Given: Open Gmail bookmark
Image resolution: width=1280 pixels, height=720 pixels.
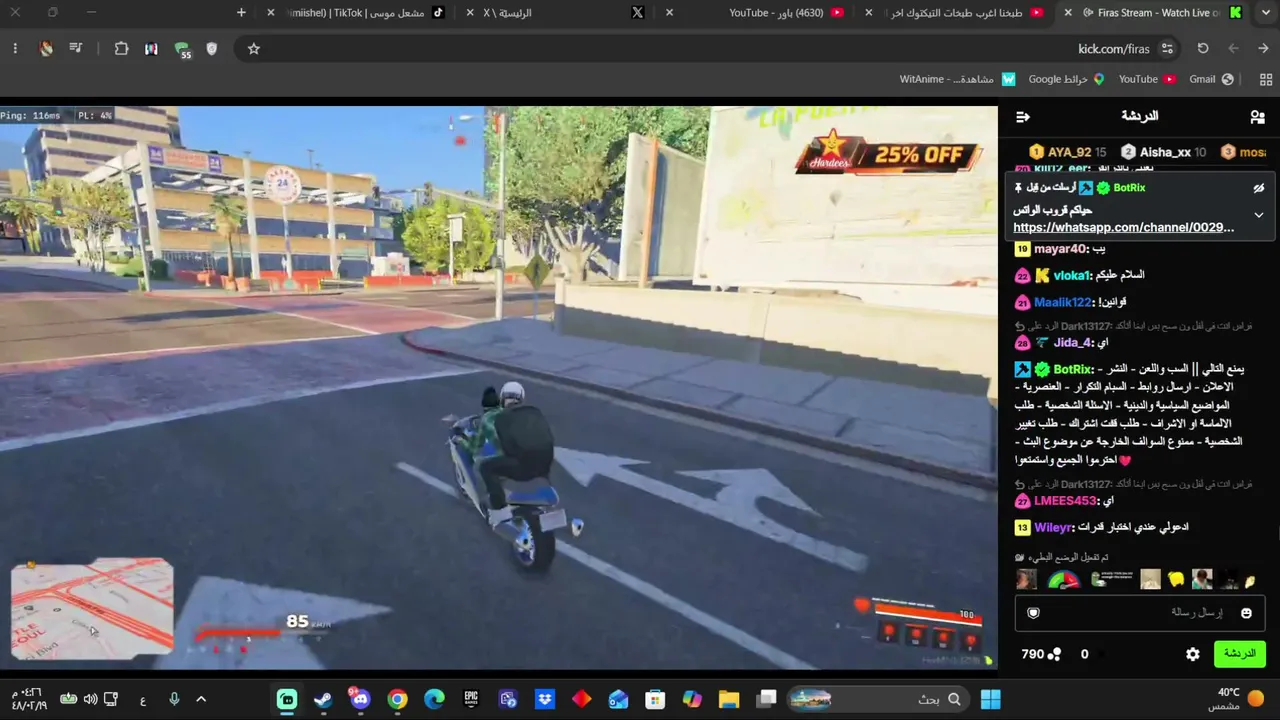Looking at the screenshot, I should (1211, 79).
